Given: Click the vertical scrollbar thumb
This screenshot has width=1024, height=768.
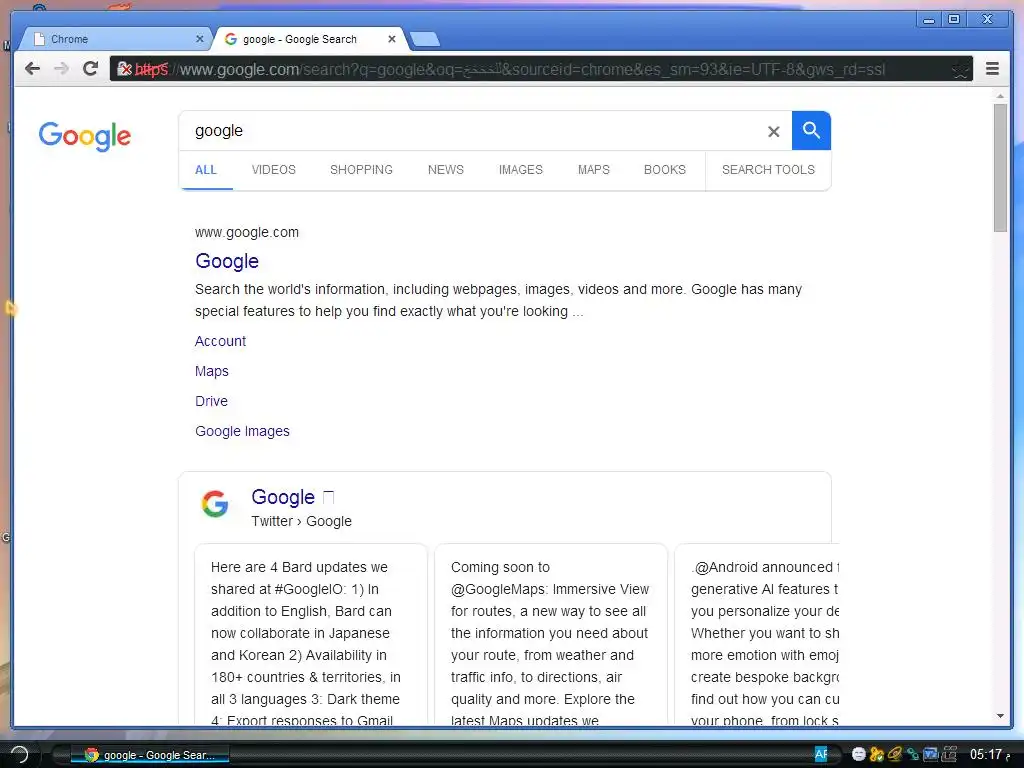Looking at the screenshot, I should click(x=1000, y=167).
